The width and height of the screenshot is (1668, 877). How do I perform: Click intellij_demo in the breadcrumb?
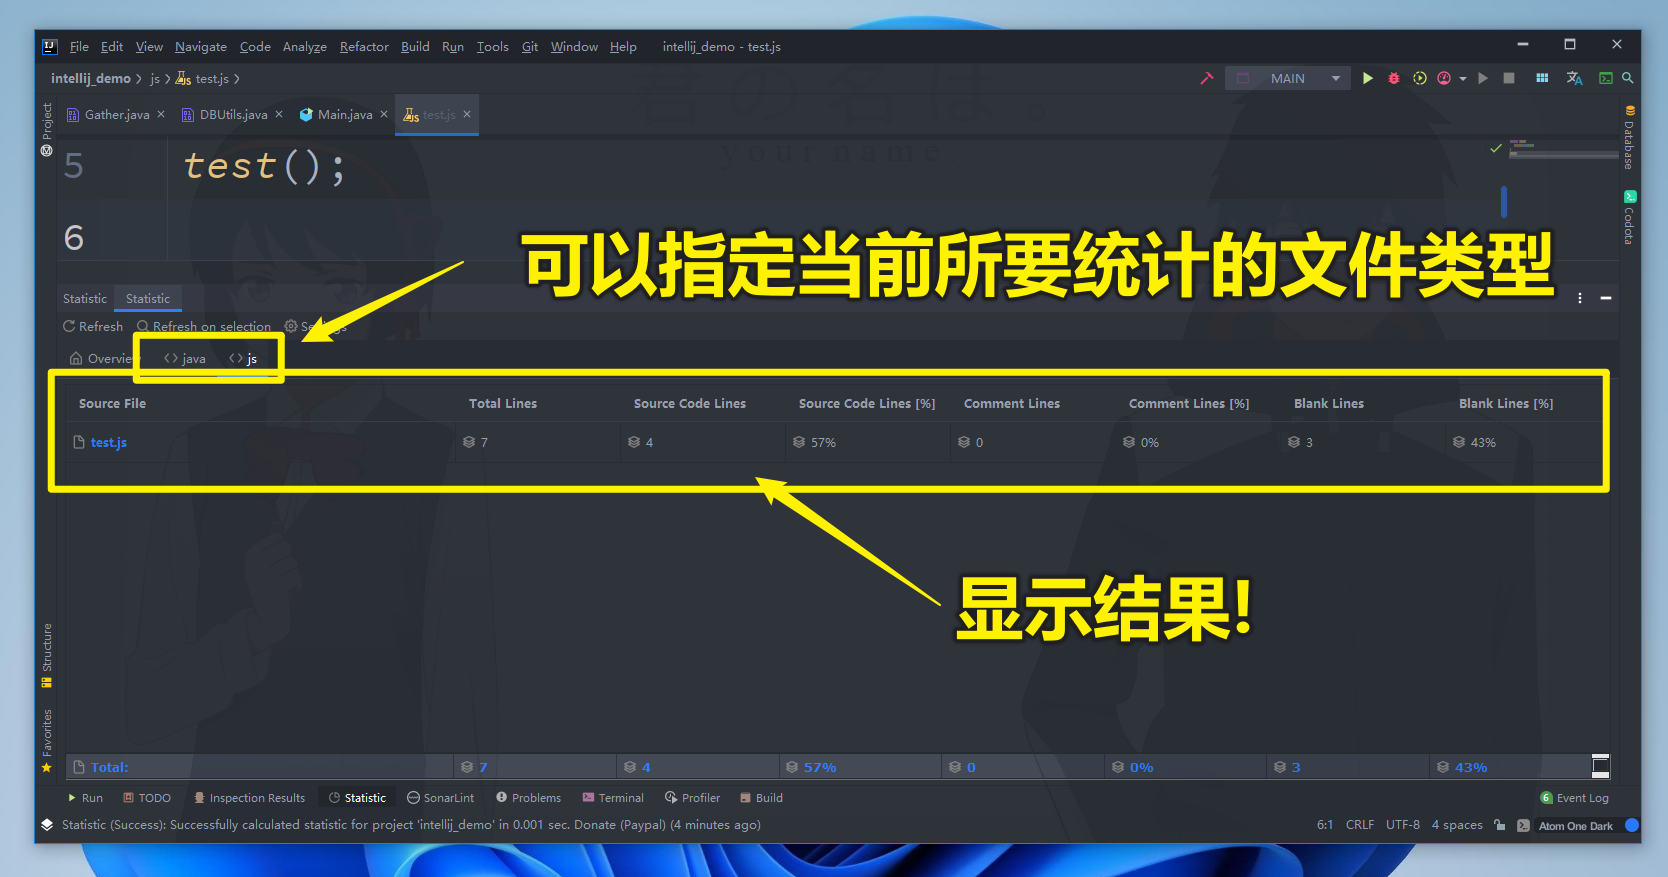pyautogui.click(x=91, y=78)
